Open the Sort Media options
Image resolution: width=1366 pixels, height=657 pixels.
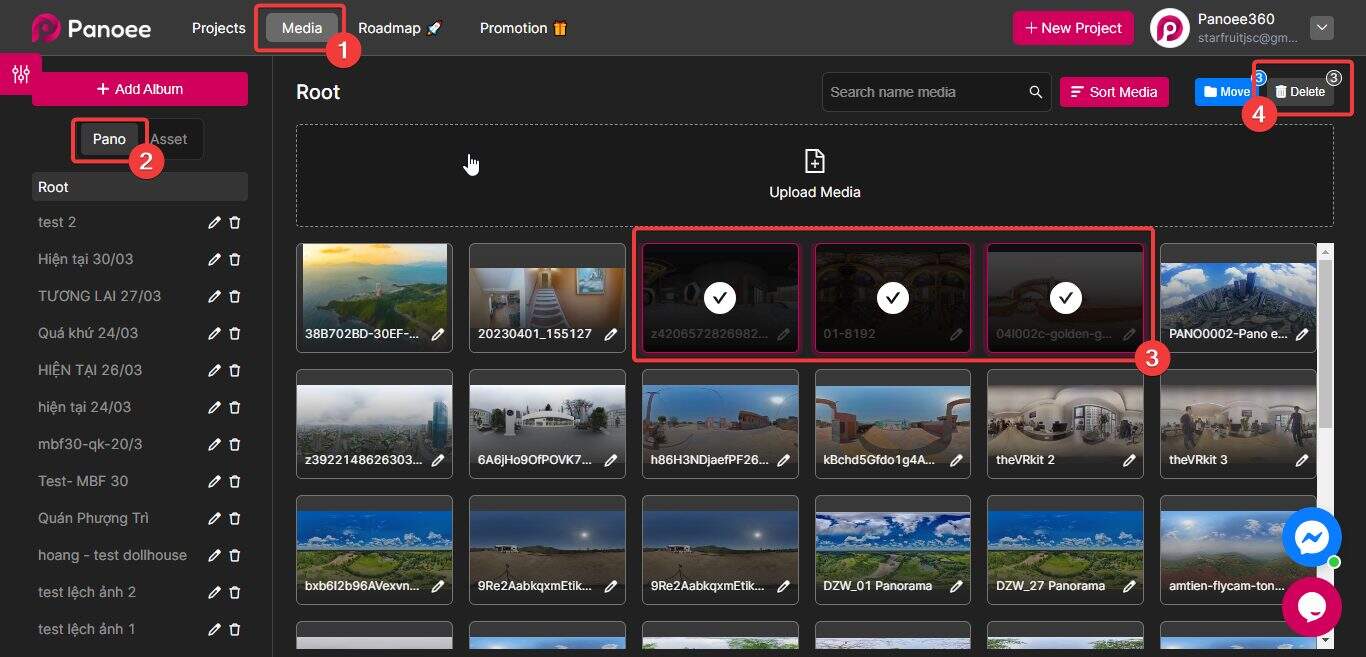(1113, 92)
